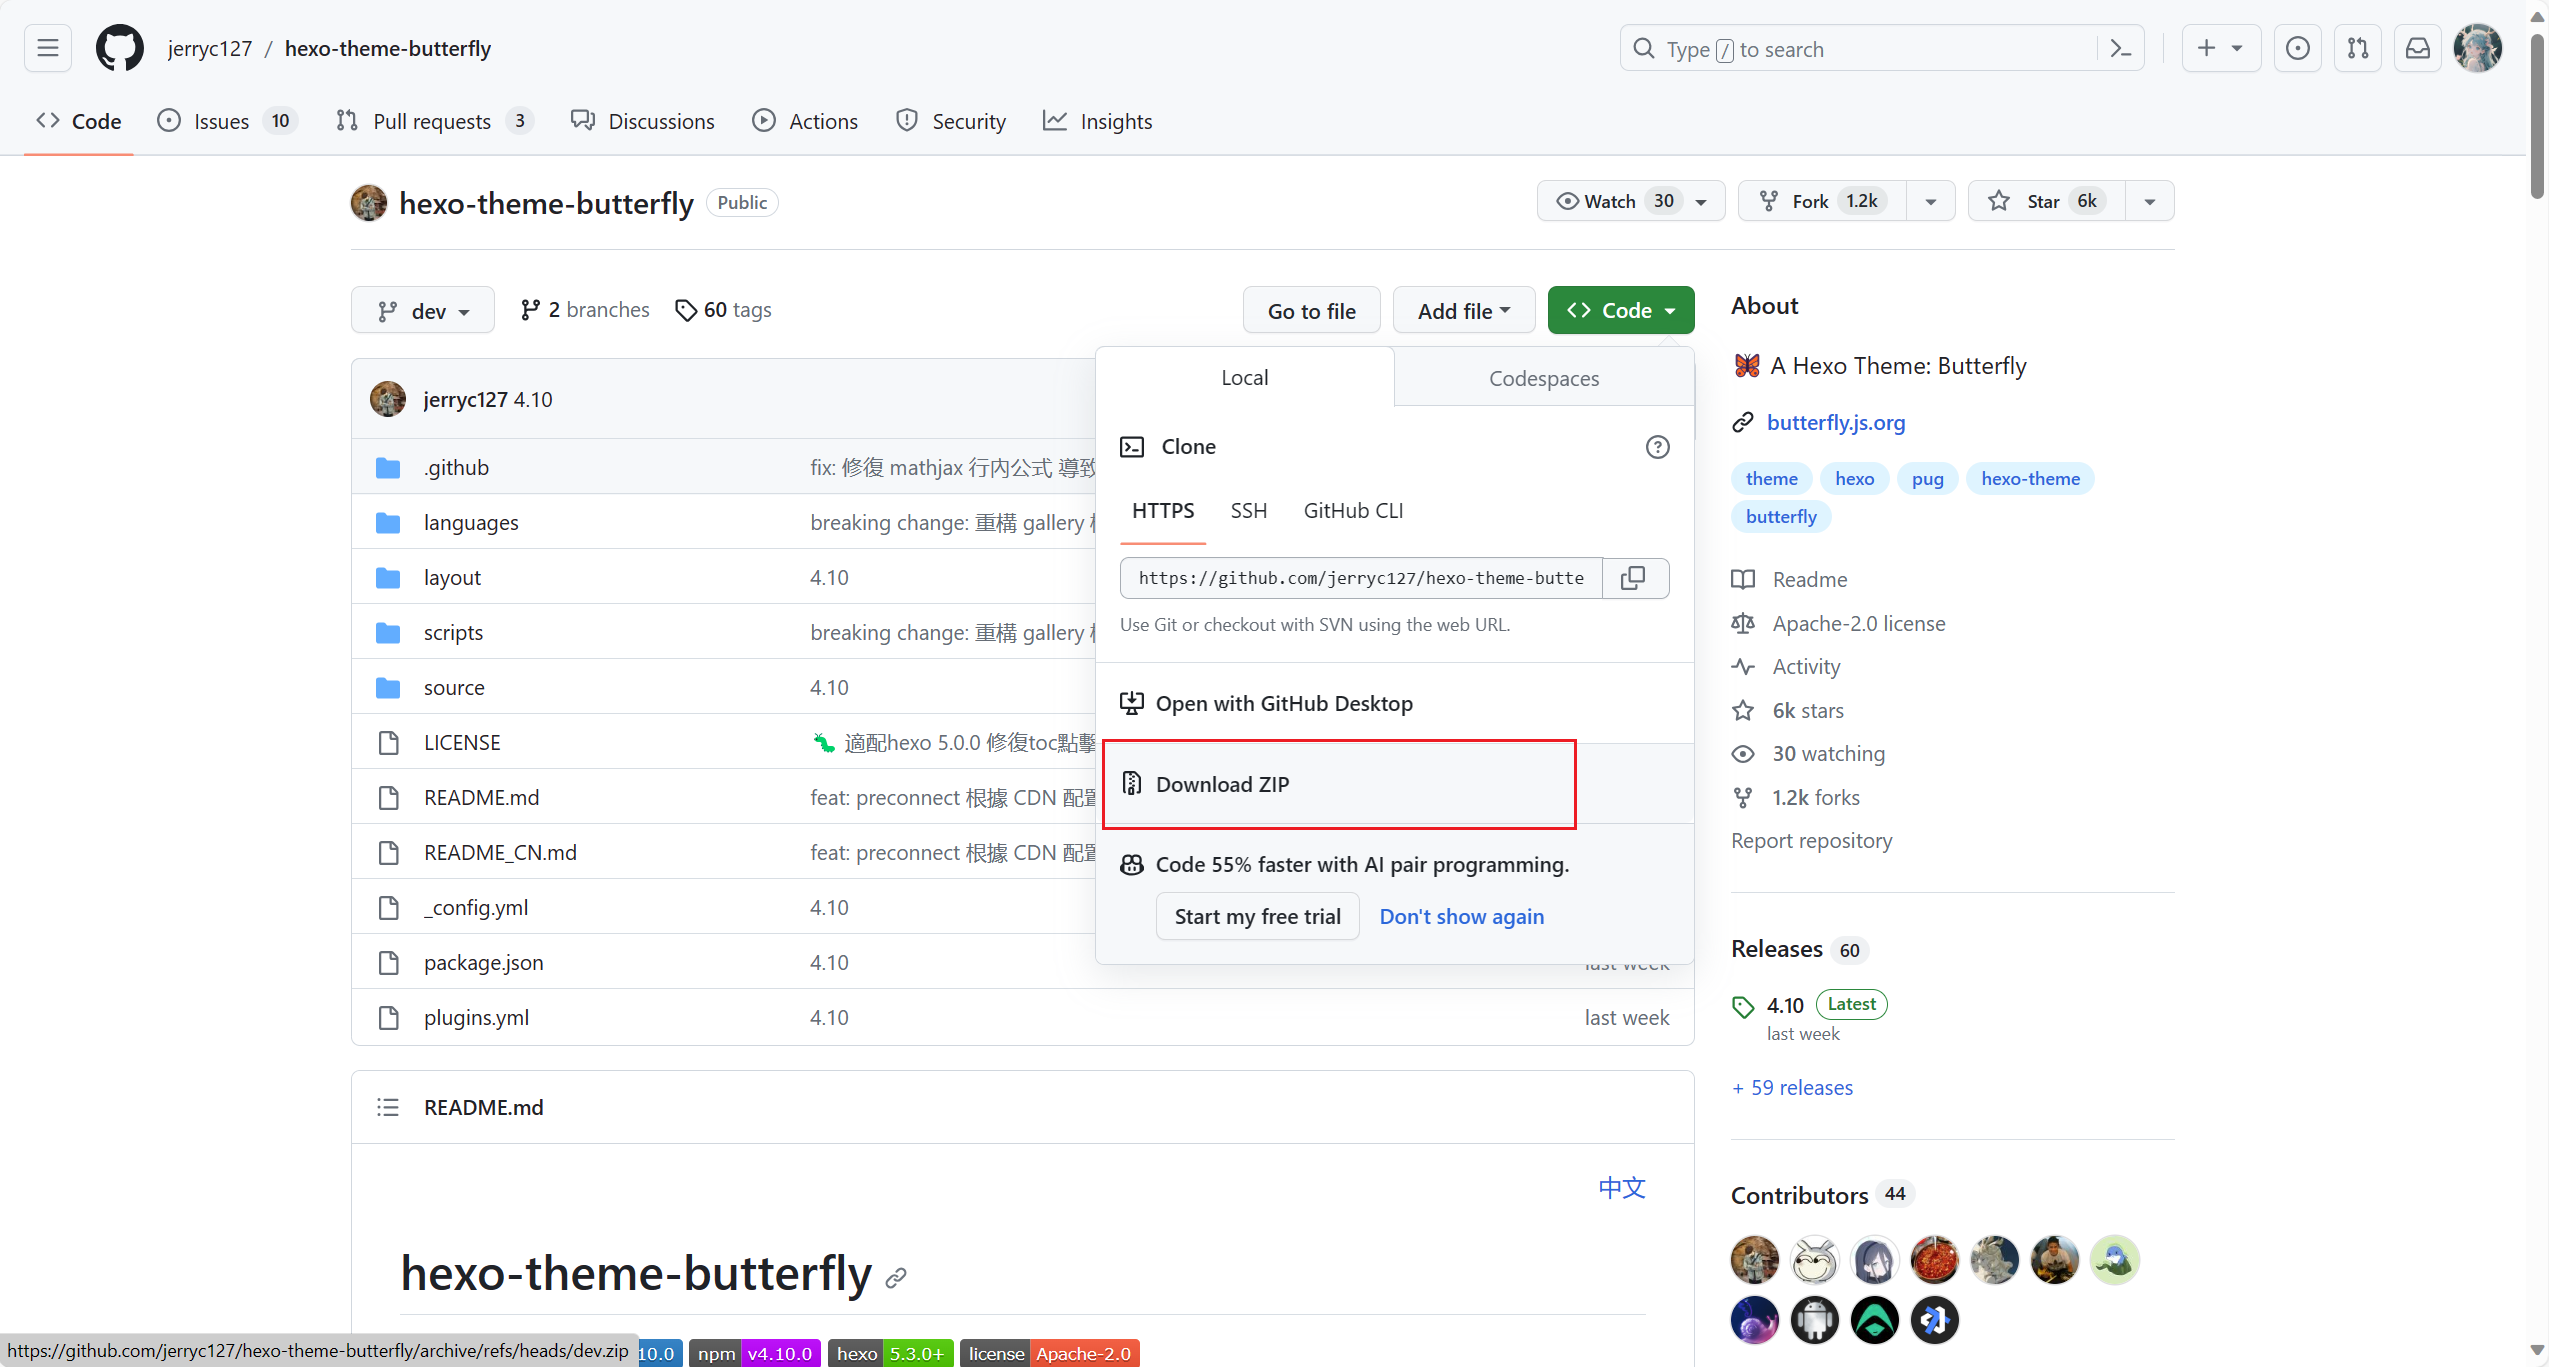Switch to the Codespaces tab
Screen dimensions: 2549x1367
pyautogui.click(x=1543, y=379)
